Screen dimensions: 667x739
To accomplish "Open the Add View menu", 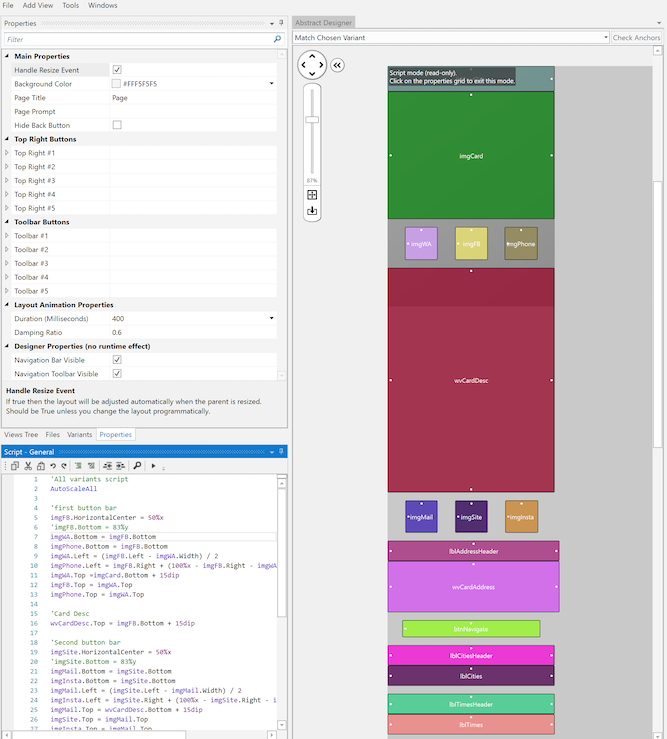I will click(x=37, y=5).
